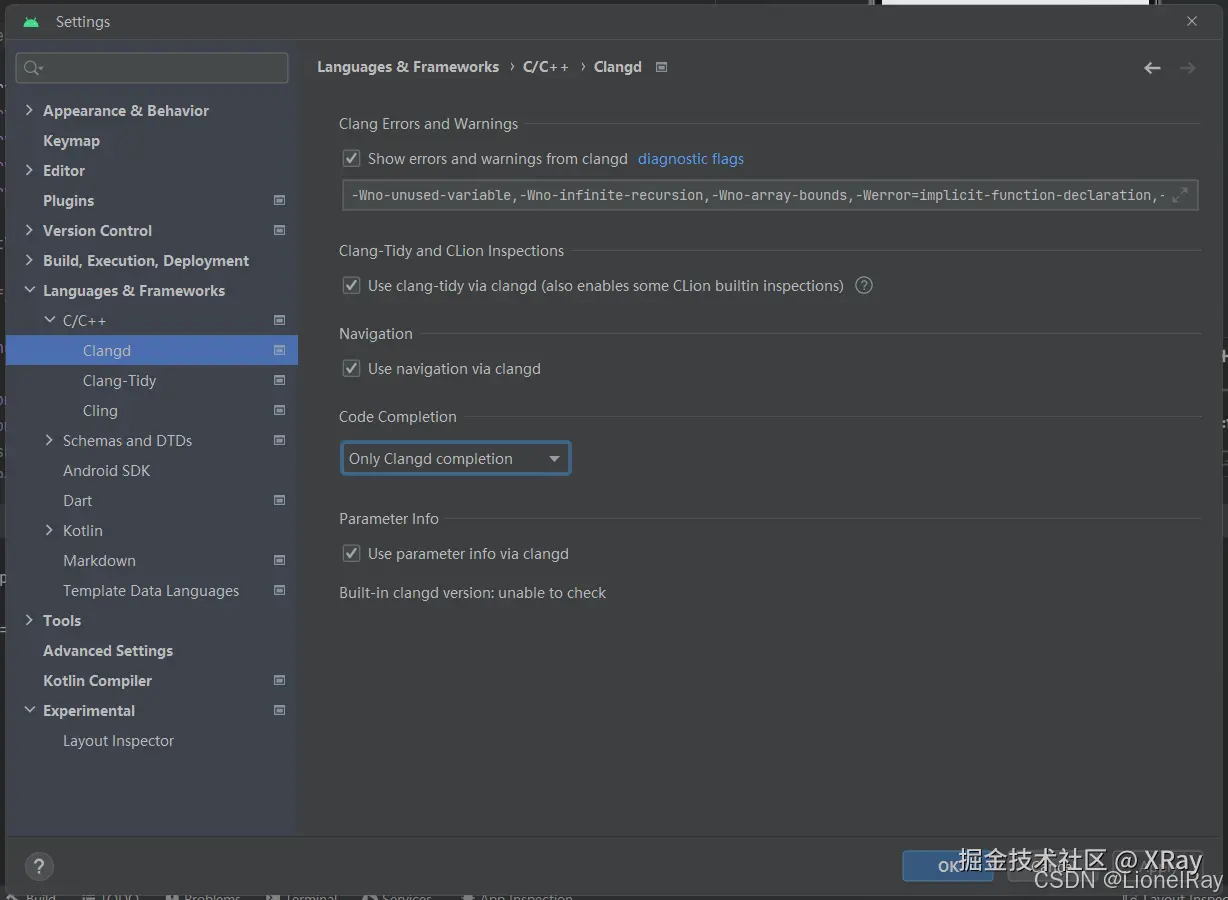Click project icon on the Plugins row
Viewport: 1228px width, 900px height.
pyautogui.click(x=279, y=200)
